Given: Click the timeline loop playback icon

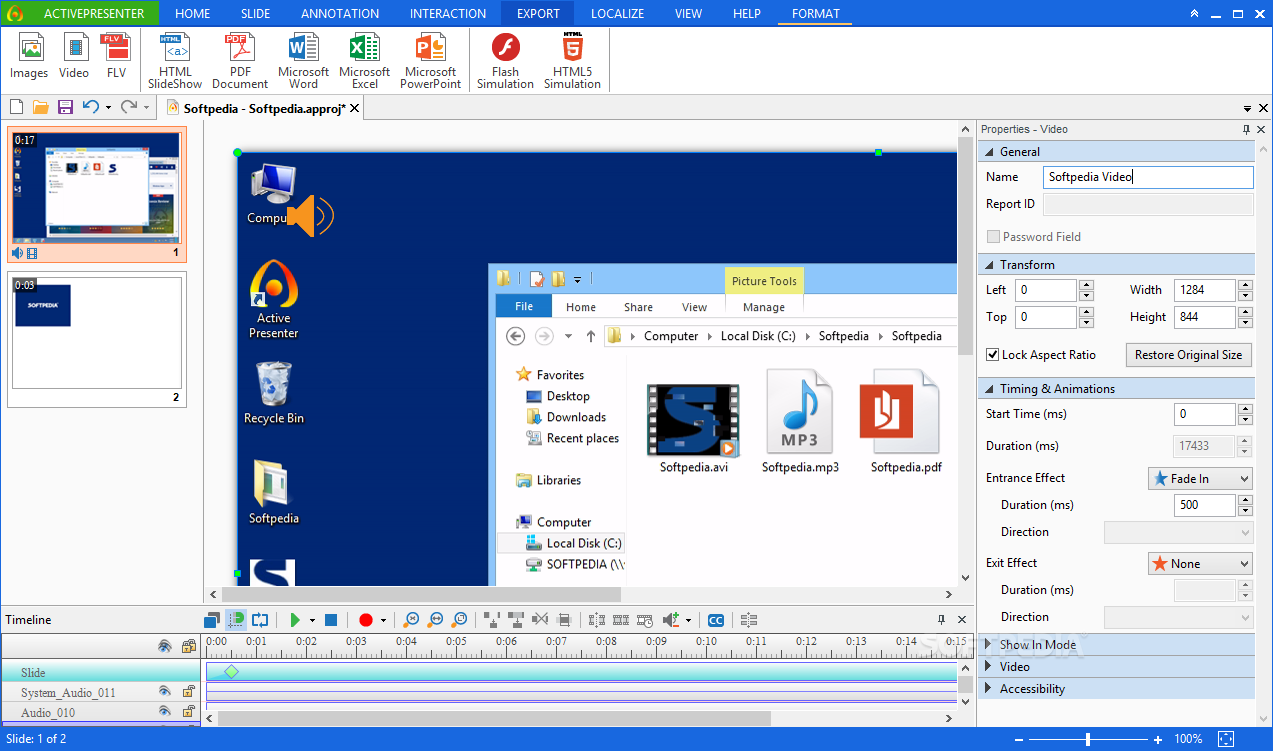Looking at the screenshot, I should (x=260, y=620).
